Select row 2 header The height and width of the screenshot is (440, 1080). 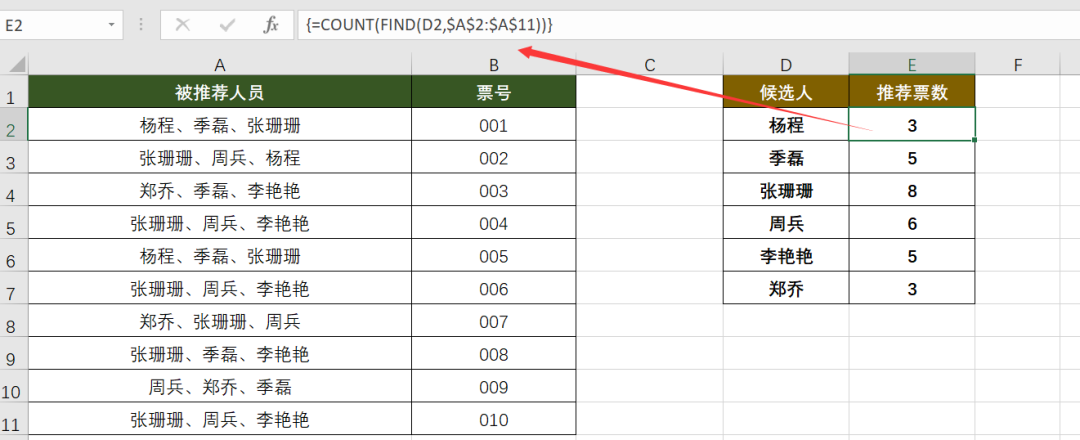click(12, 127)
